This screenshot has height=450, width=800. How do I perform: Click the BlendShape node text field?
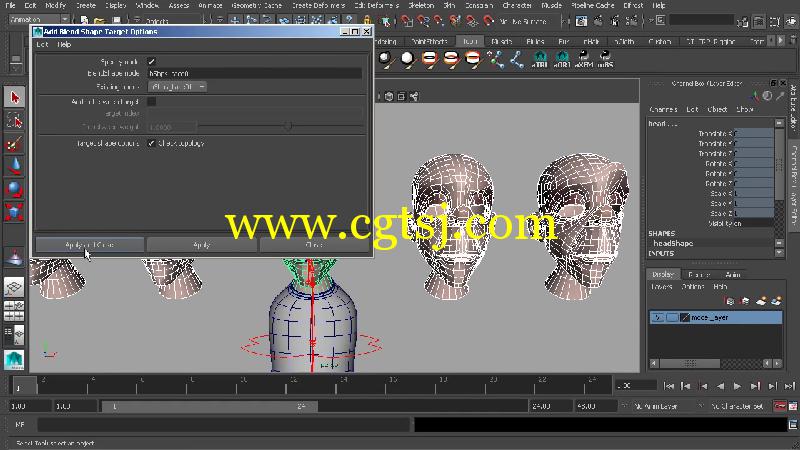255,73
